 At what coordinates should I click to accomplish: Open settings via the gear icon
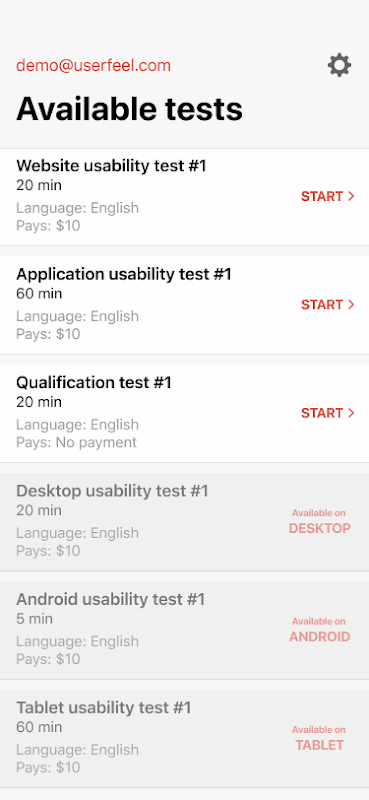339,66
